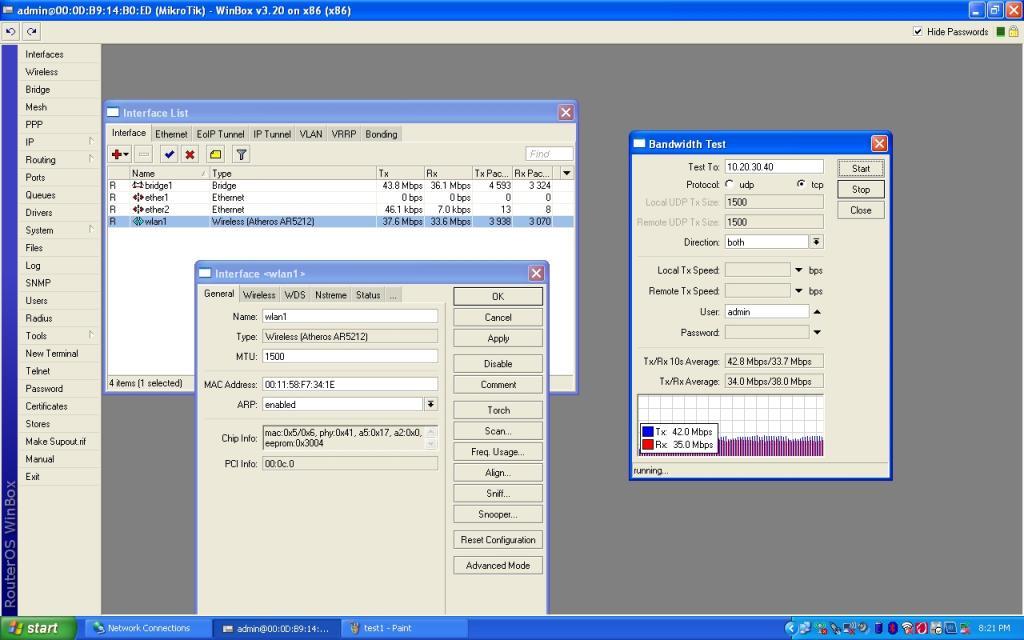The height and width of the screenshot is (640, 1024).
Task: Select the tcp protocol radio button
Action: 801,184
